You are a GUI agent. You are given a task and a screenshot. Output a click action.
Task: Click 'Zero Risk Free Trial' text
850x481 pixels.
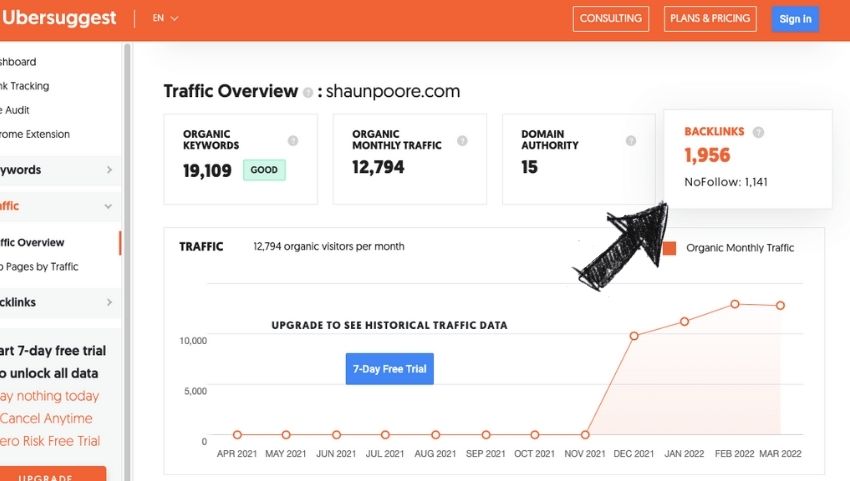click(50, 441)
